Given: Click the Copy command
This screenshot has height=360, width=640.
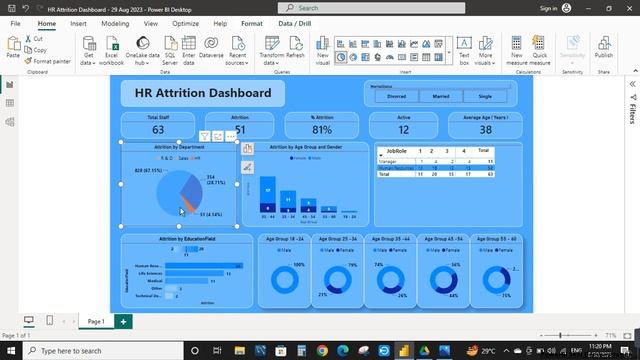Looking at the screenshot, I should tap(36, 50).
